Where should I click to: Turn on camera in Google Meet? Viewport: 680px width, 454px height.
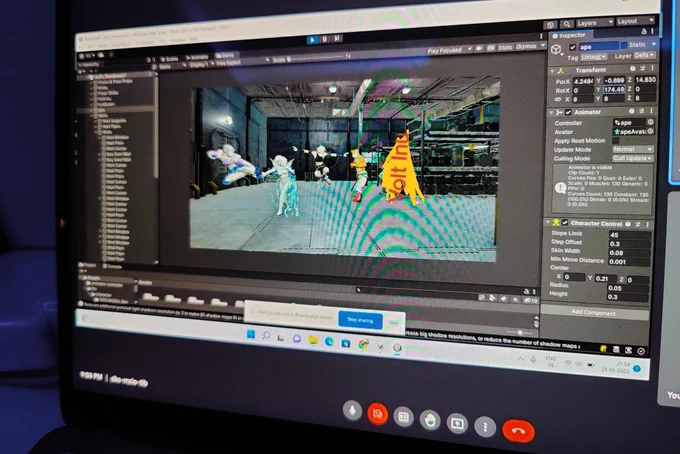click(x=378, y=414)
